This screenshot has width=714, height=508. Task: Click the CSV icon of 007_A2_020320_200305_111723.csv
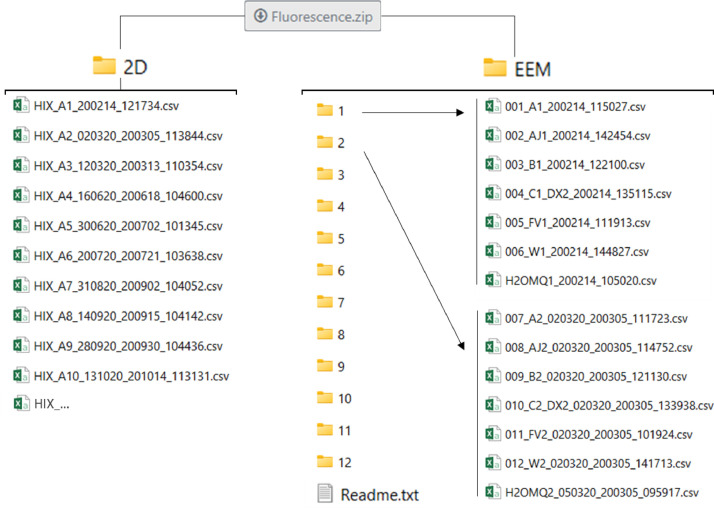click(x=493, y=317)
